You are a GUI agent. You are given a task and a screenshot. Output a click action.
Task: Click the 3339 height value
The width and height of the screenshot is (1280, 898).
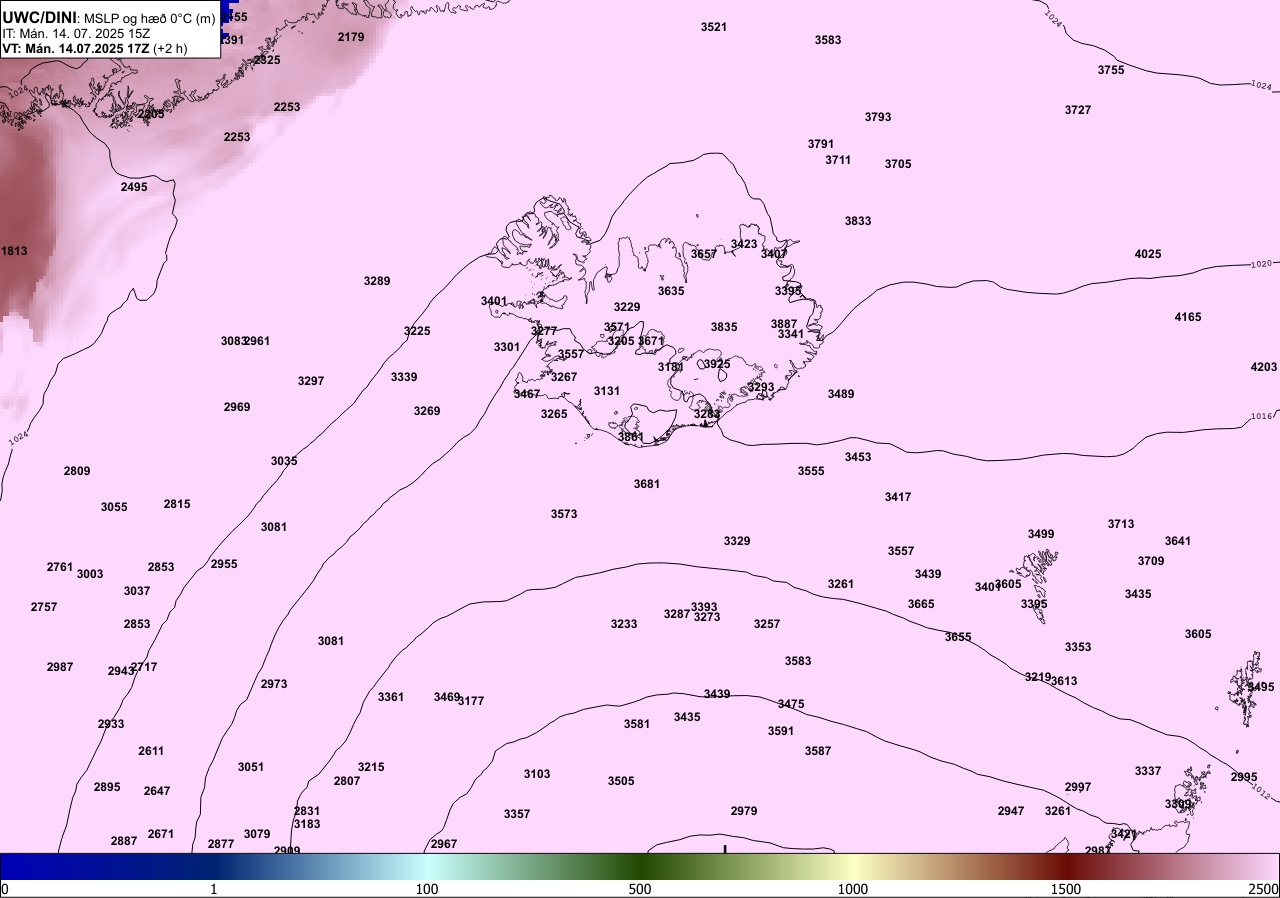tap(404, 377)
